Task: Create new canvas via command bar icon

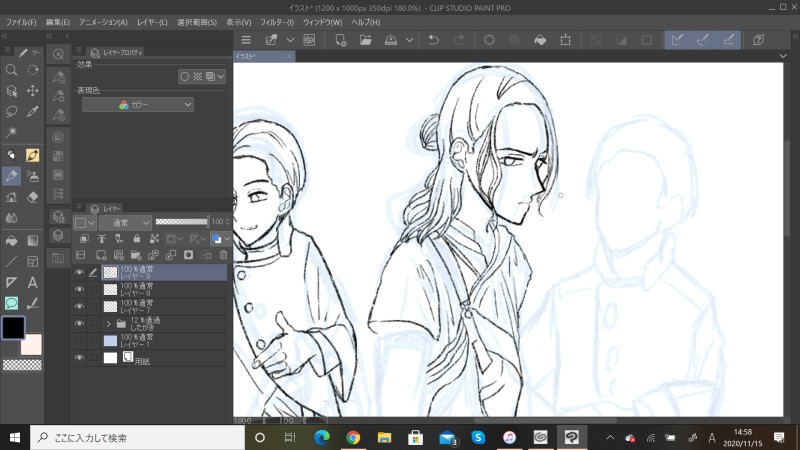Action: click(340, 40)
